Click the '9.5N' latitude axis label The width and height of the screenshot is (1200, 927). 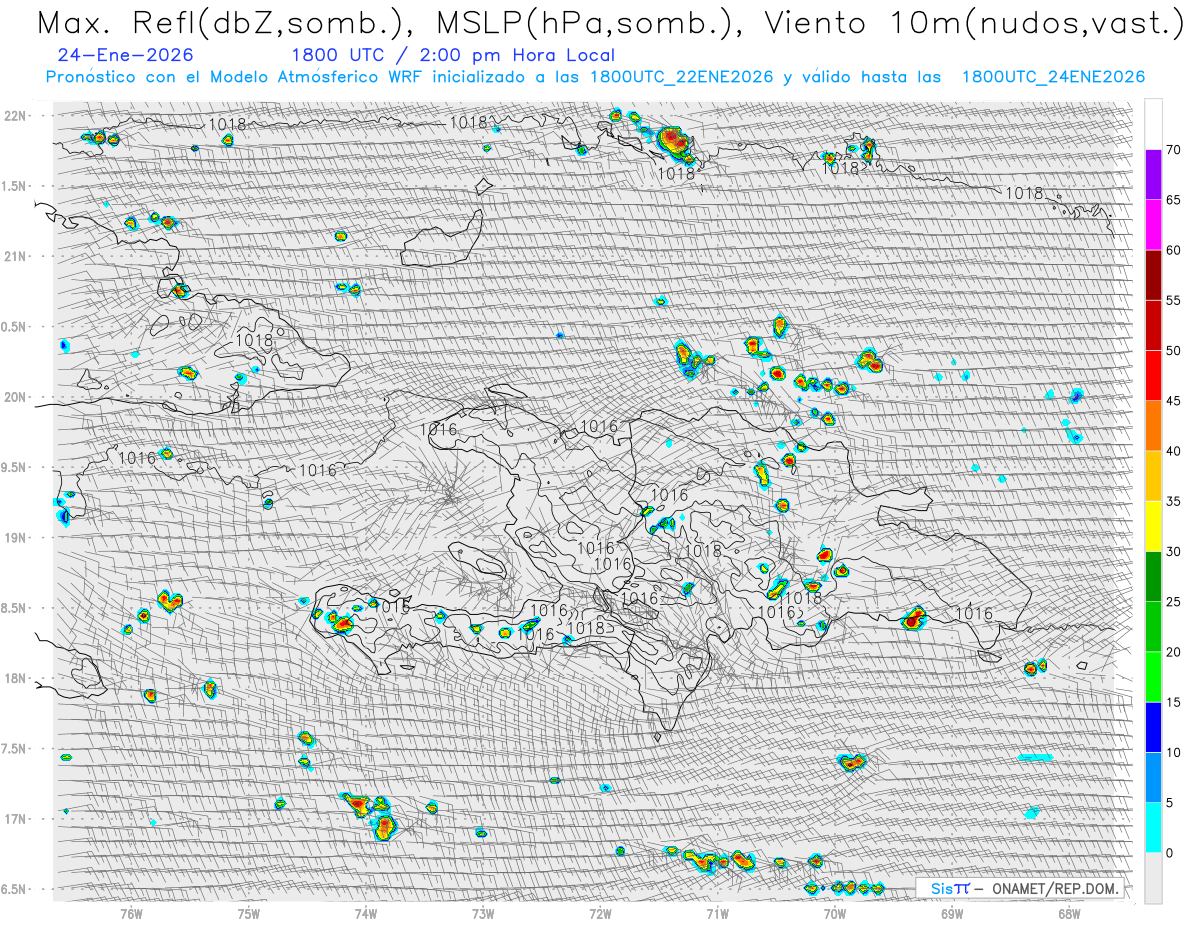[x=15, y=468]
